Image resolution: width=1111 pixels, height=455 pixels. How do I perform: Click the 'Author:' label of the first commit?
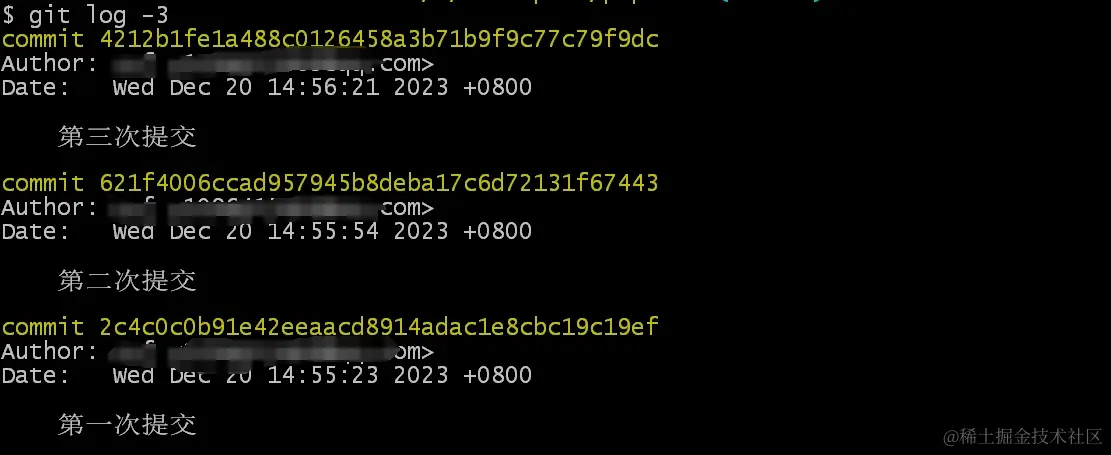50,64
